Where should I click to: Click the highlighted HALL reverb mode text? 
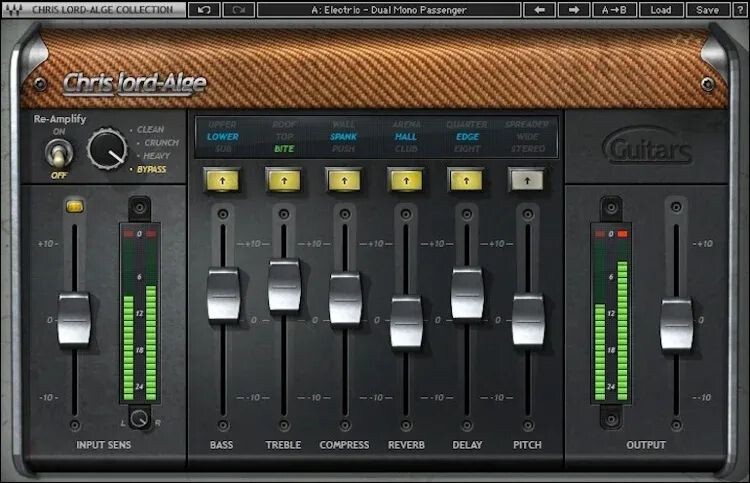pos(406,137)
